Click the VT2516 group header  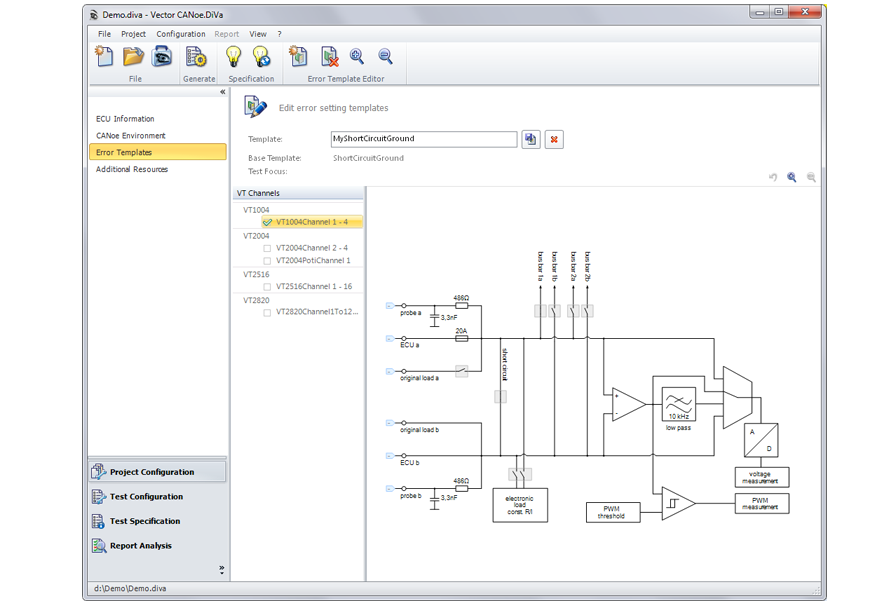256,274
